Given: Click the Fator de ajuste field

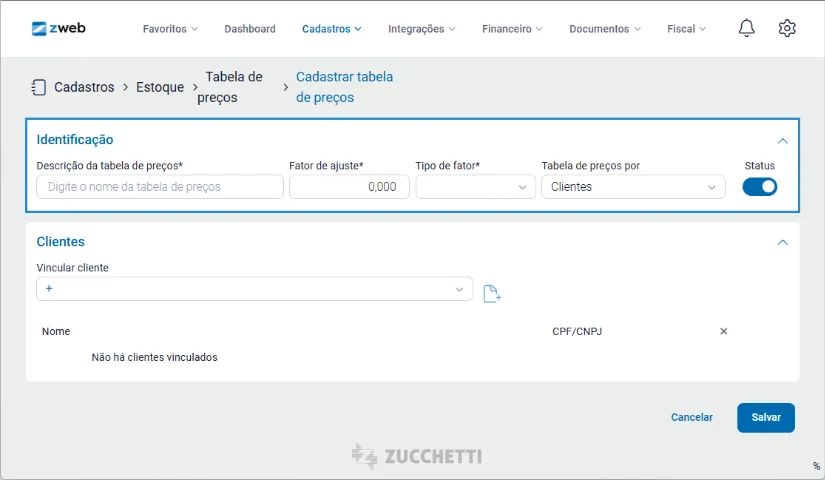Looking at the screenshot, I should [x=349, y=187].
